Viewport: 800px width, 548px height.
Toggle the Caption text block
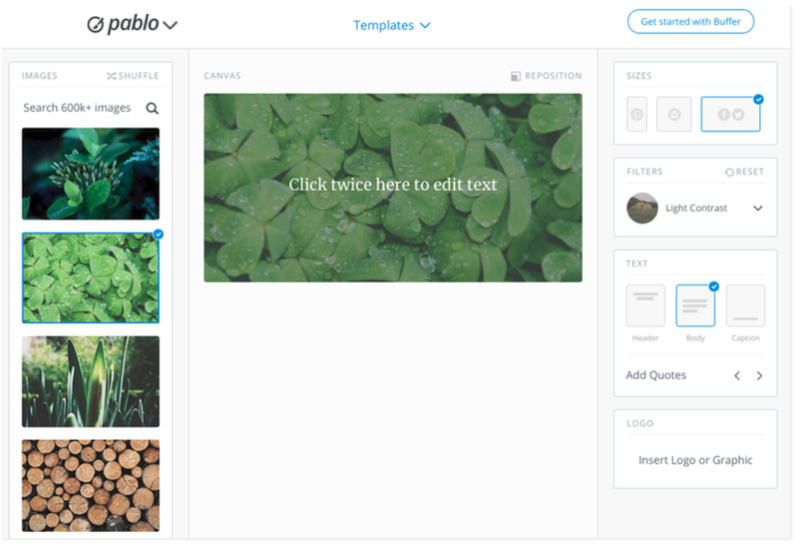pos(745,305)
